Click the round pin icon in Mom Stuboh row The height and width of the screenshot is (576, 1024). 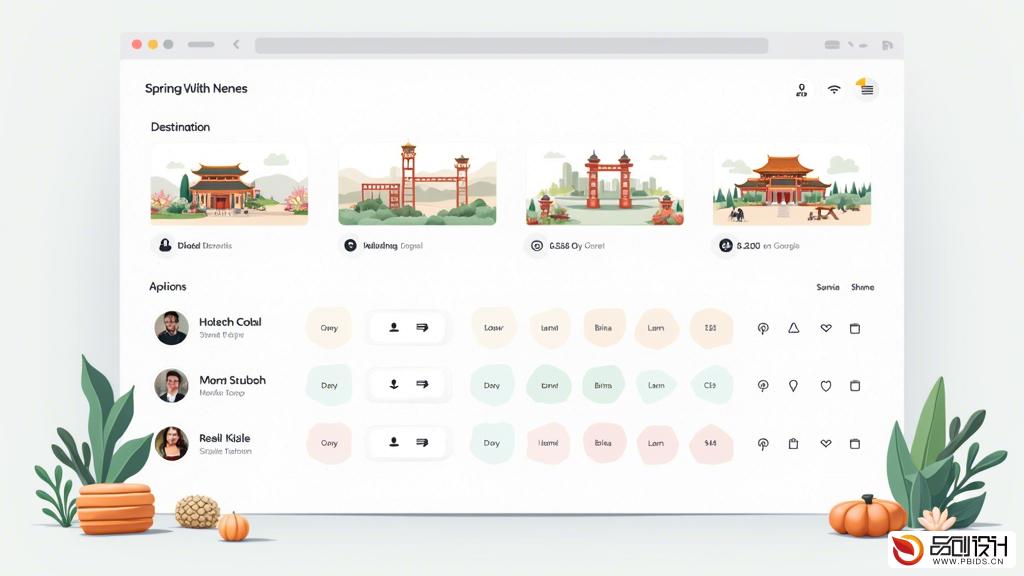[x=763, y=386]
